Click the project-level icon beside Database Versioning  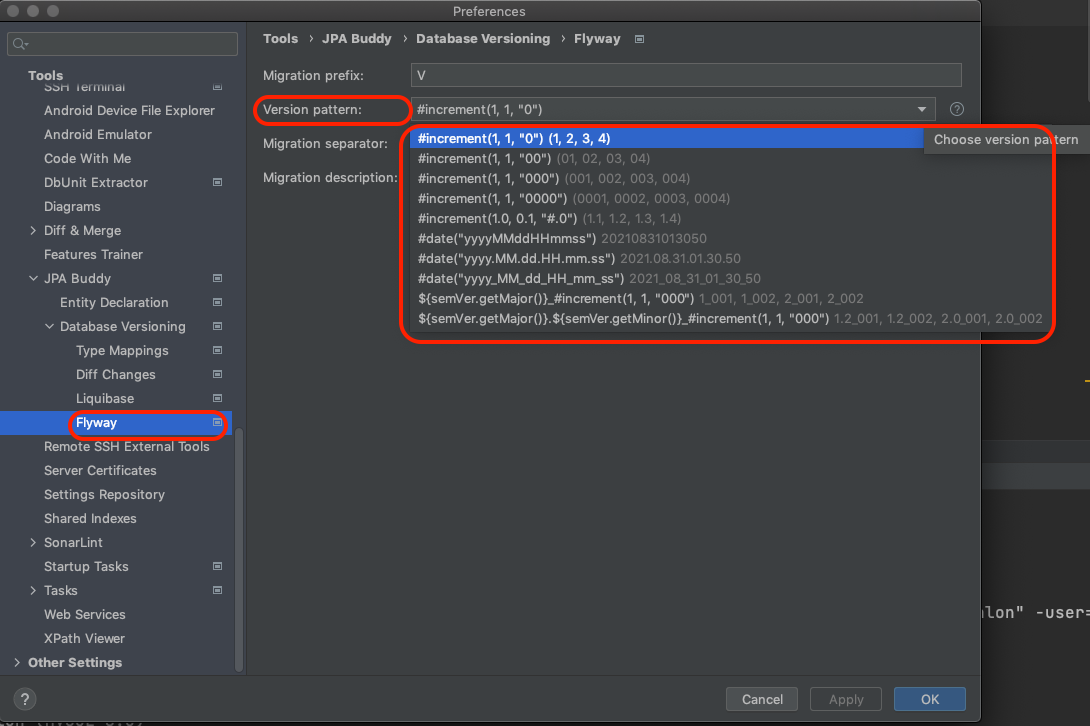[218, 326]
